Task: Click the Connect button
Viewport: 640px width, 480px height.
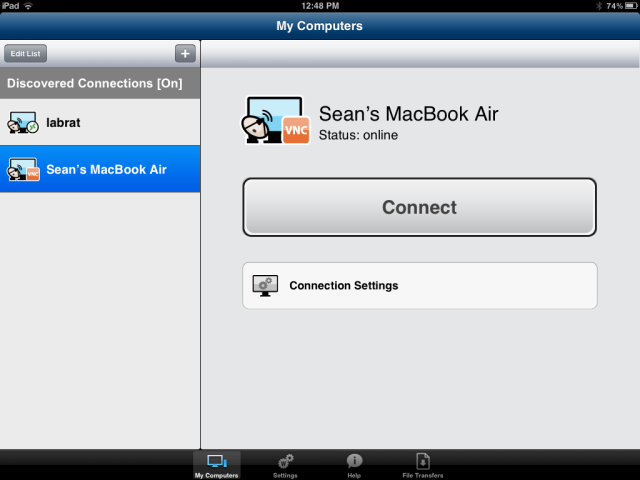Action: [x=420, y=207]
